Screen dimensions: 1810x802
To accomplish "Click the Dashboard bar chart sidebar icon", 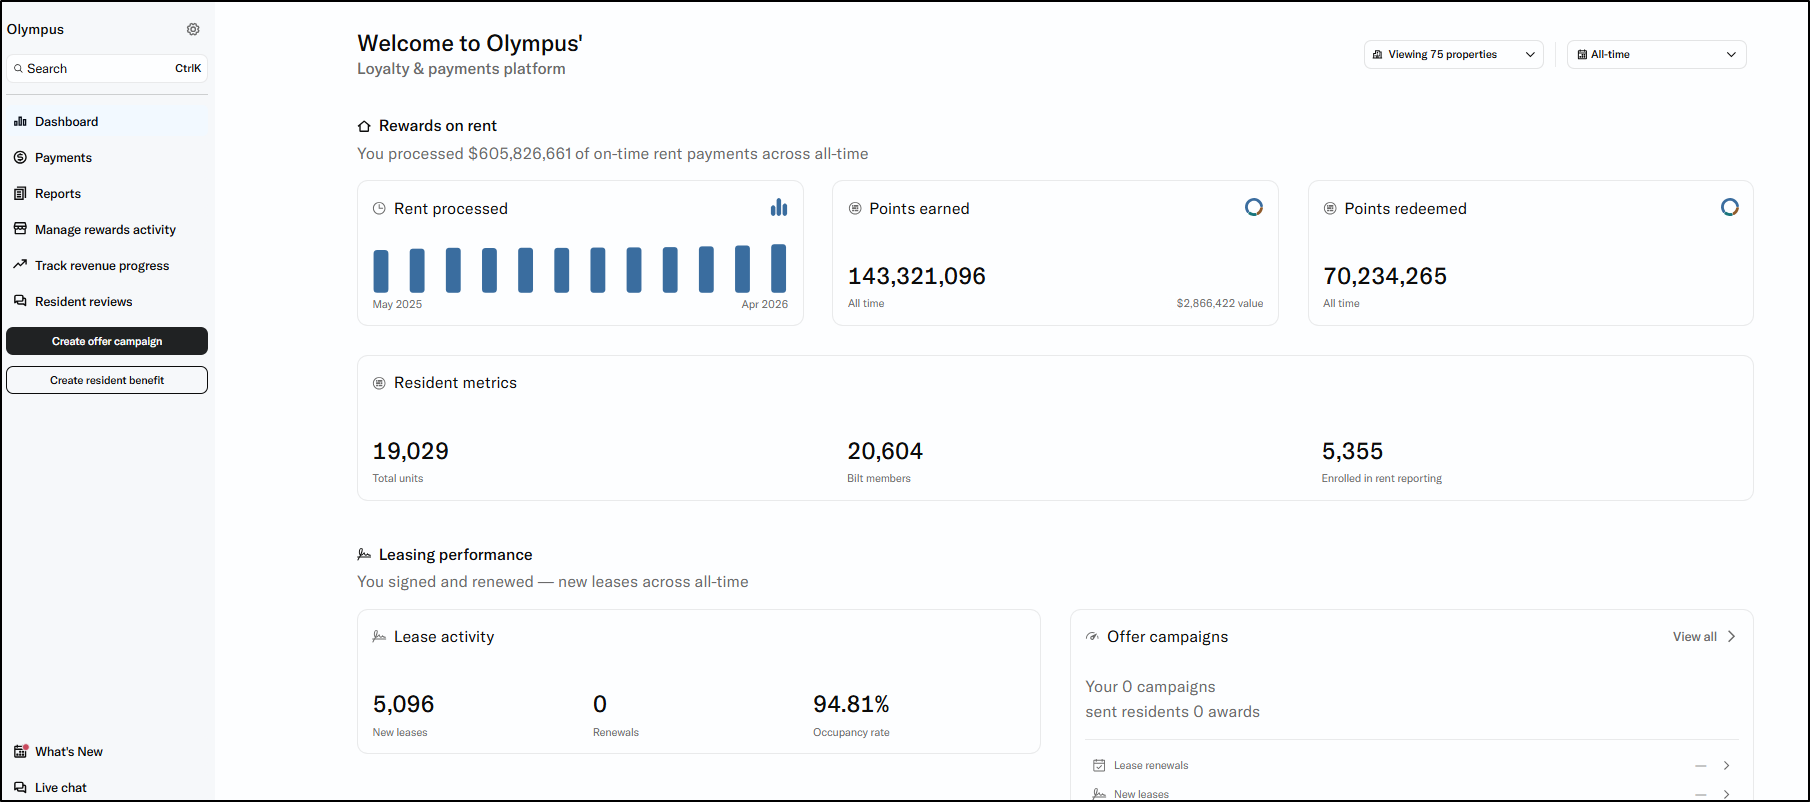I will (x=20, y=121).
